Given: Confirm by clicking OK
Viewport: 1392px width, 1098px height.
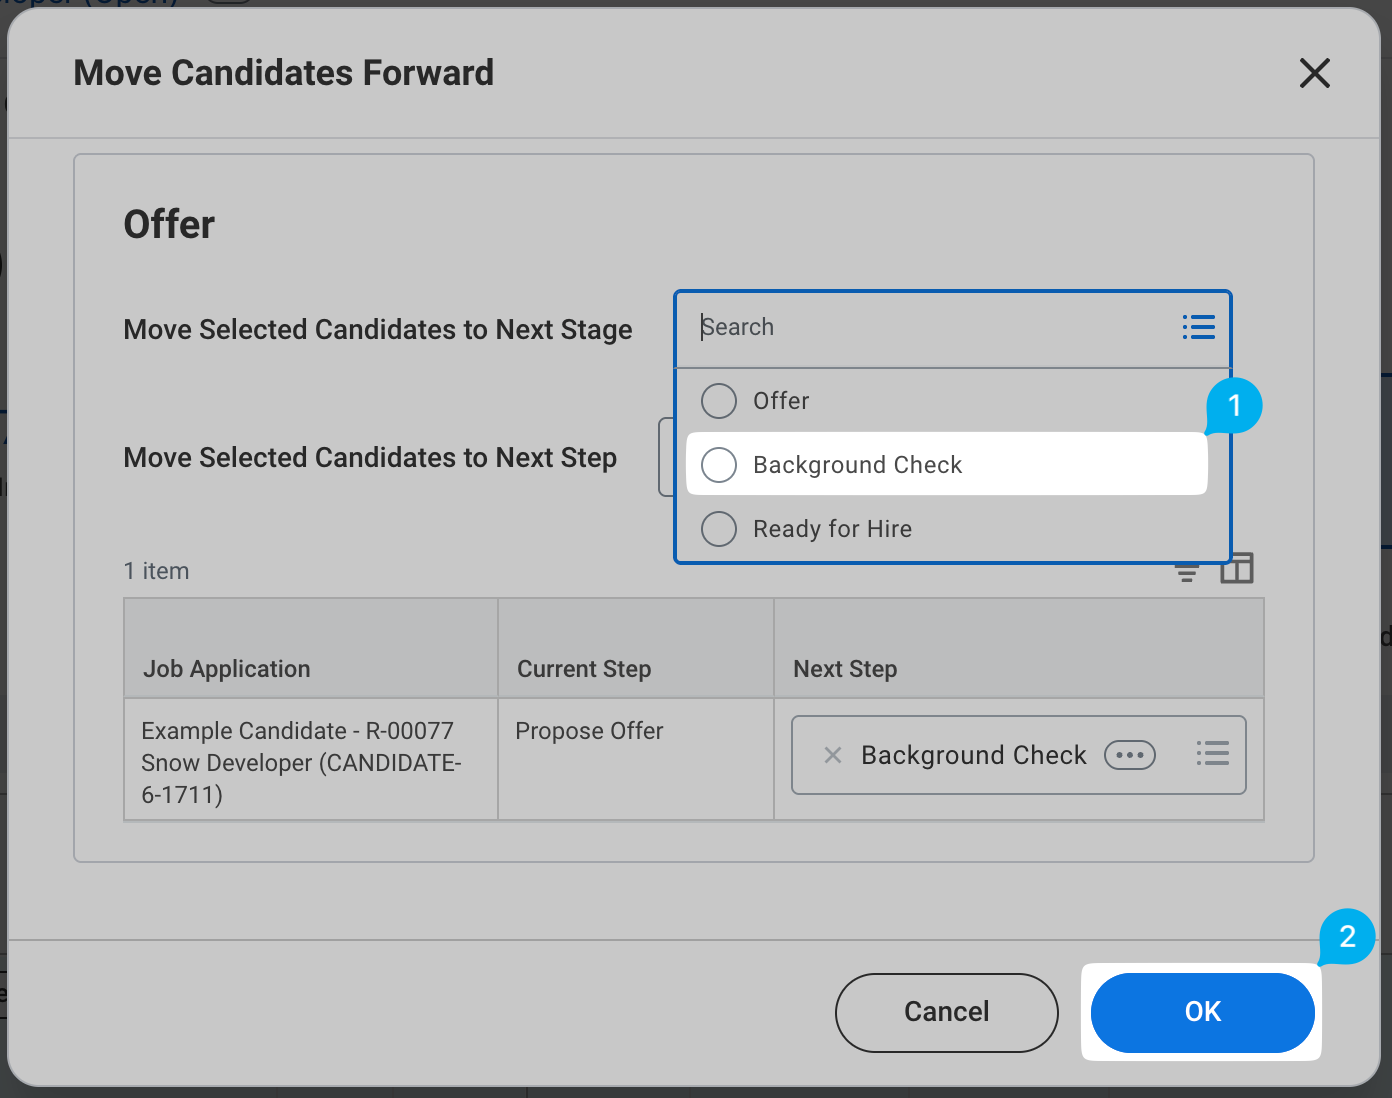Looking at the screenshot, I should tap(1202, 1012).
